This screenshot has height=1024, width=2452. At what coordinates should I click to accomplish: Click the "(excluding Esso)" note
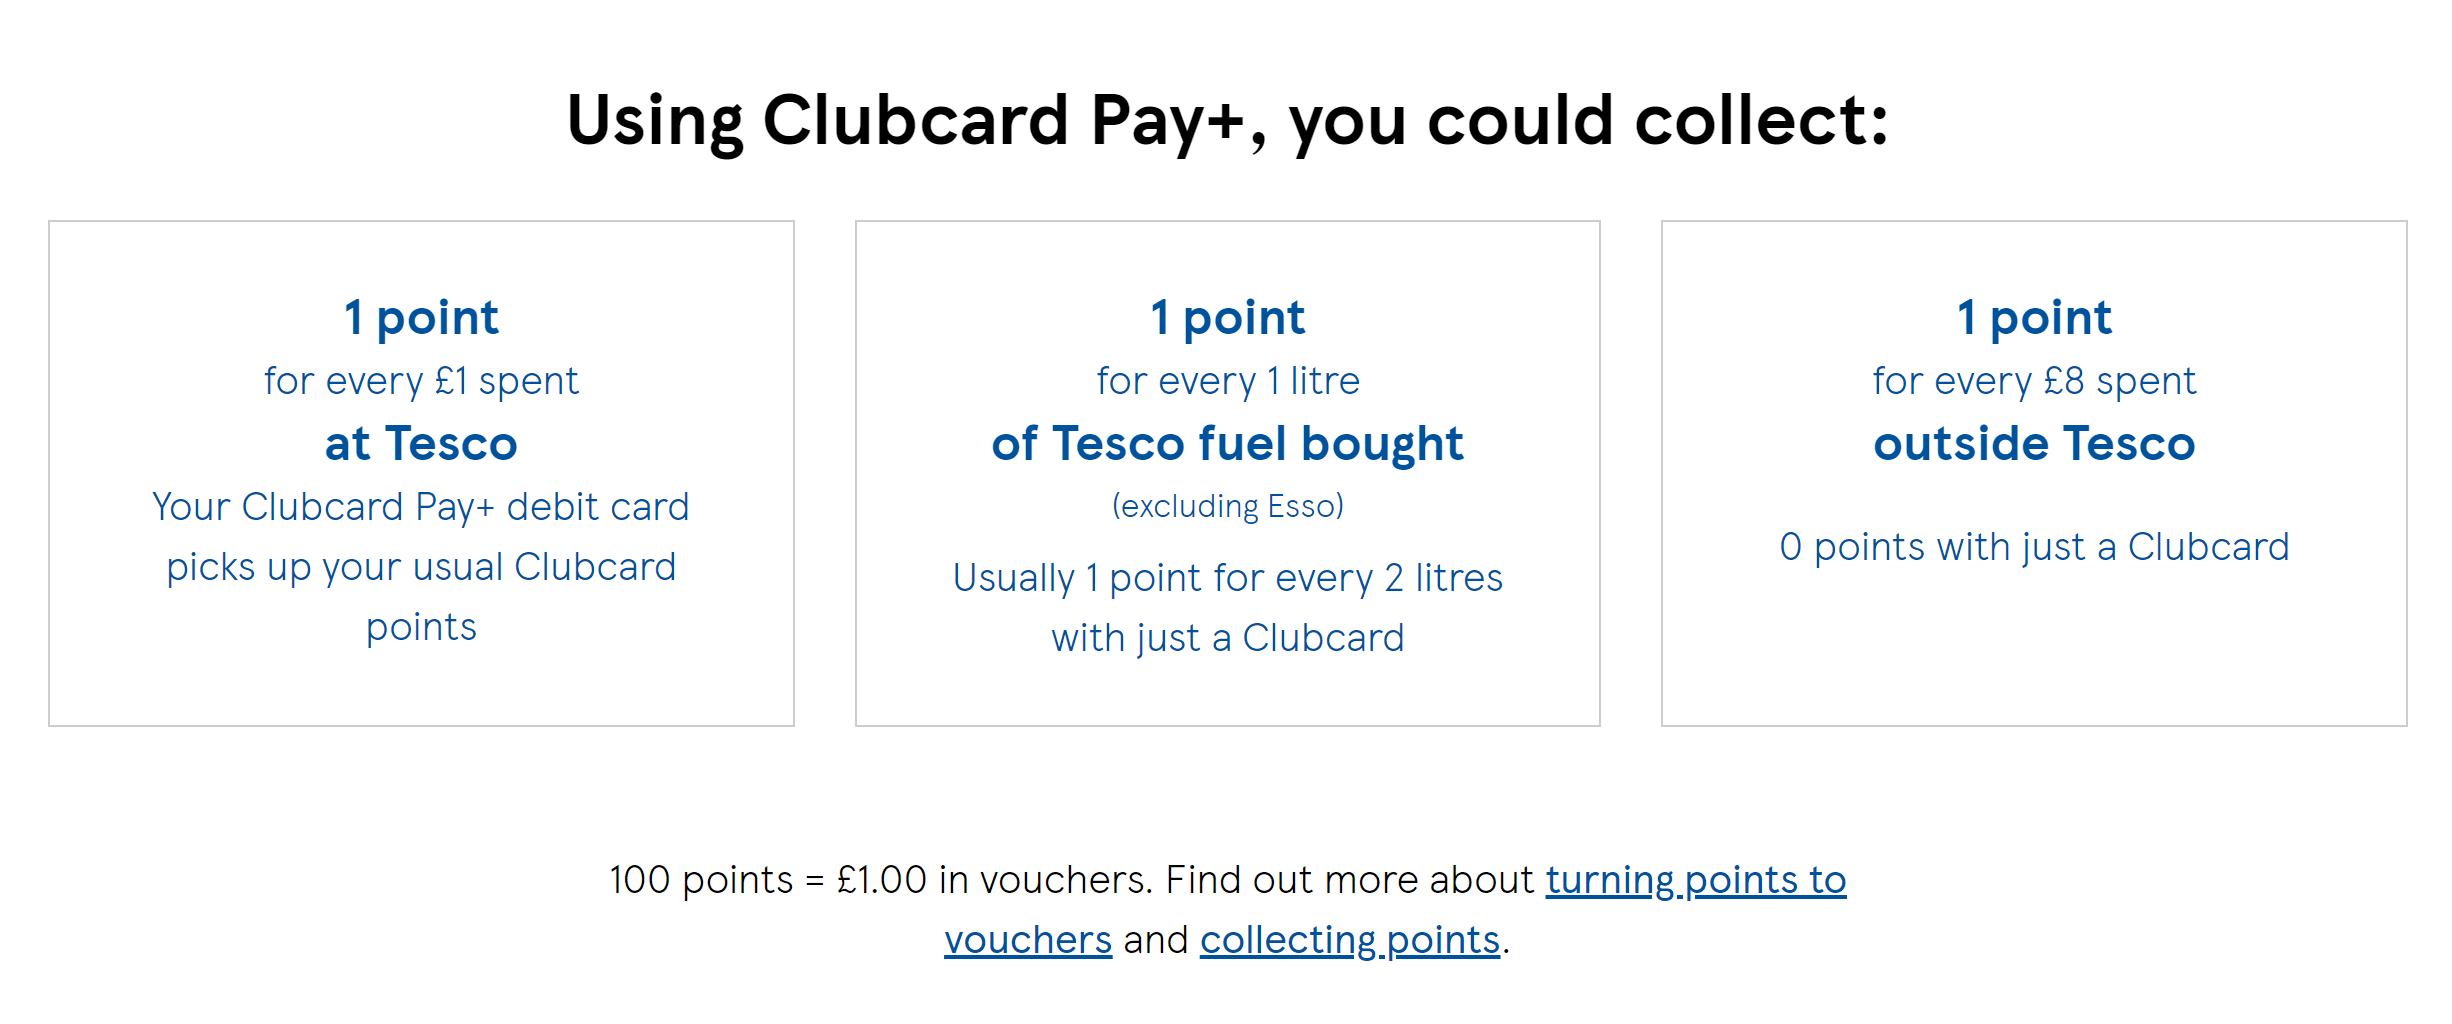(1227, 506)
